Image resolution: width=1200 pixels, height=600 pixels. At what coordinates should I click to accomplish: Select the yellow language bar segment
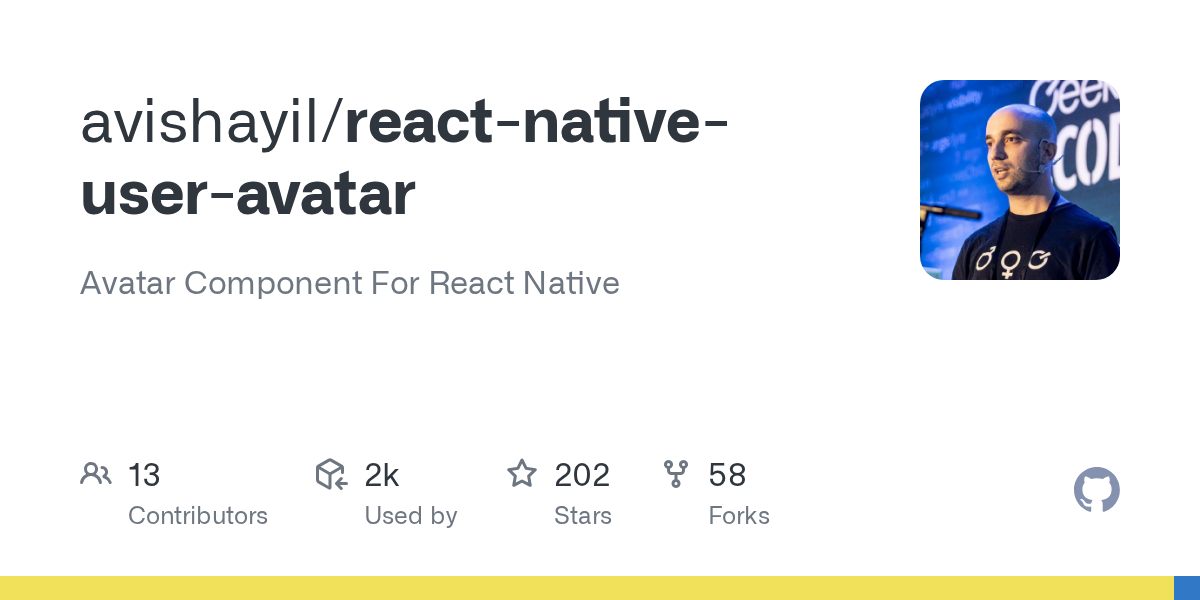(586, 588)
